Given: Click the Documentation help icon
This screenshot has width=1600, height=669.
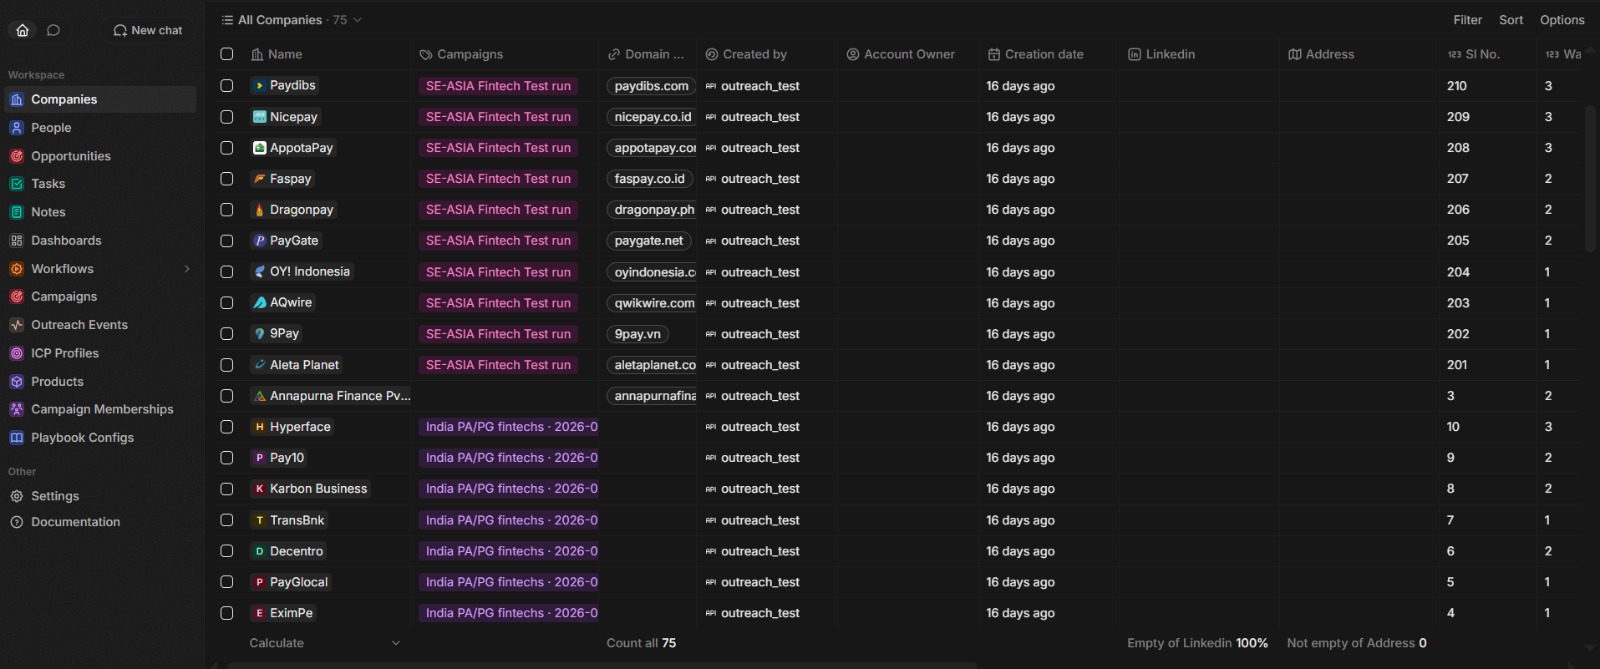Looking at the screenshot, I should pyautogui.click(x=16, y=522).
